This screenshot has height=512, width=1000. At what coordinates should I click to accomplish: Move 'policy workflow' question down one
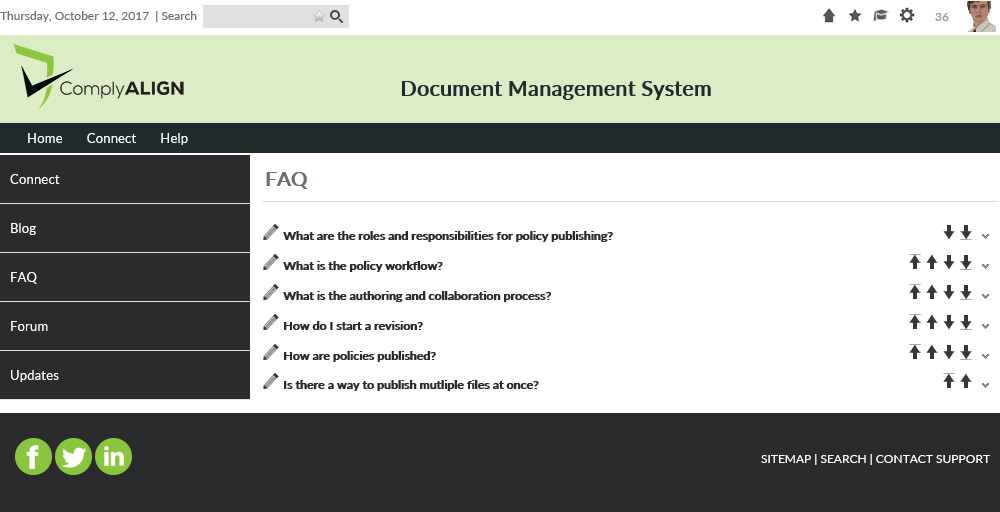pos(949,262)
